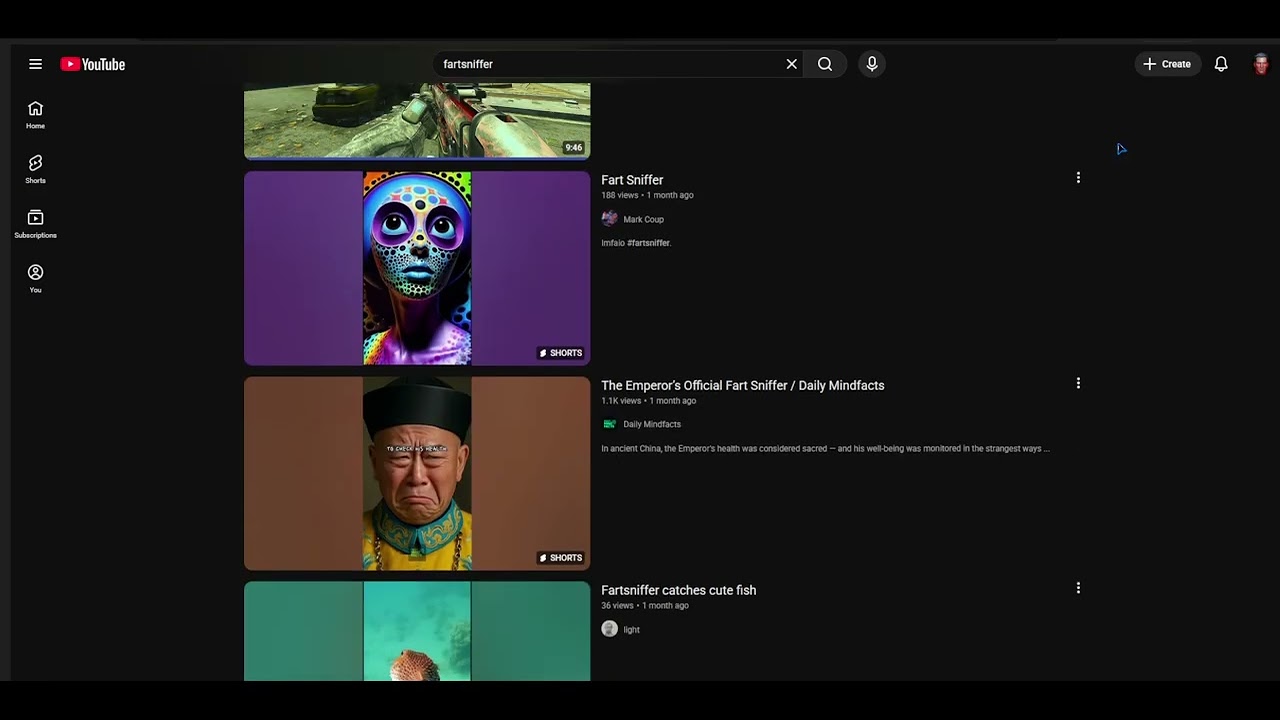Click SHORTS badge on alien thumbnail
Screen dimensions: 1280x720
[x=561, y=353]
